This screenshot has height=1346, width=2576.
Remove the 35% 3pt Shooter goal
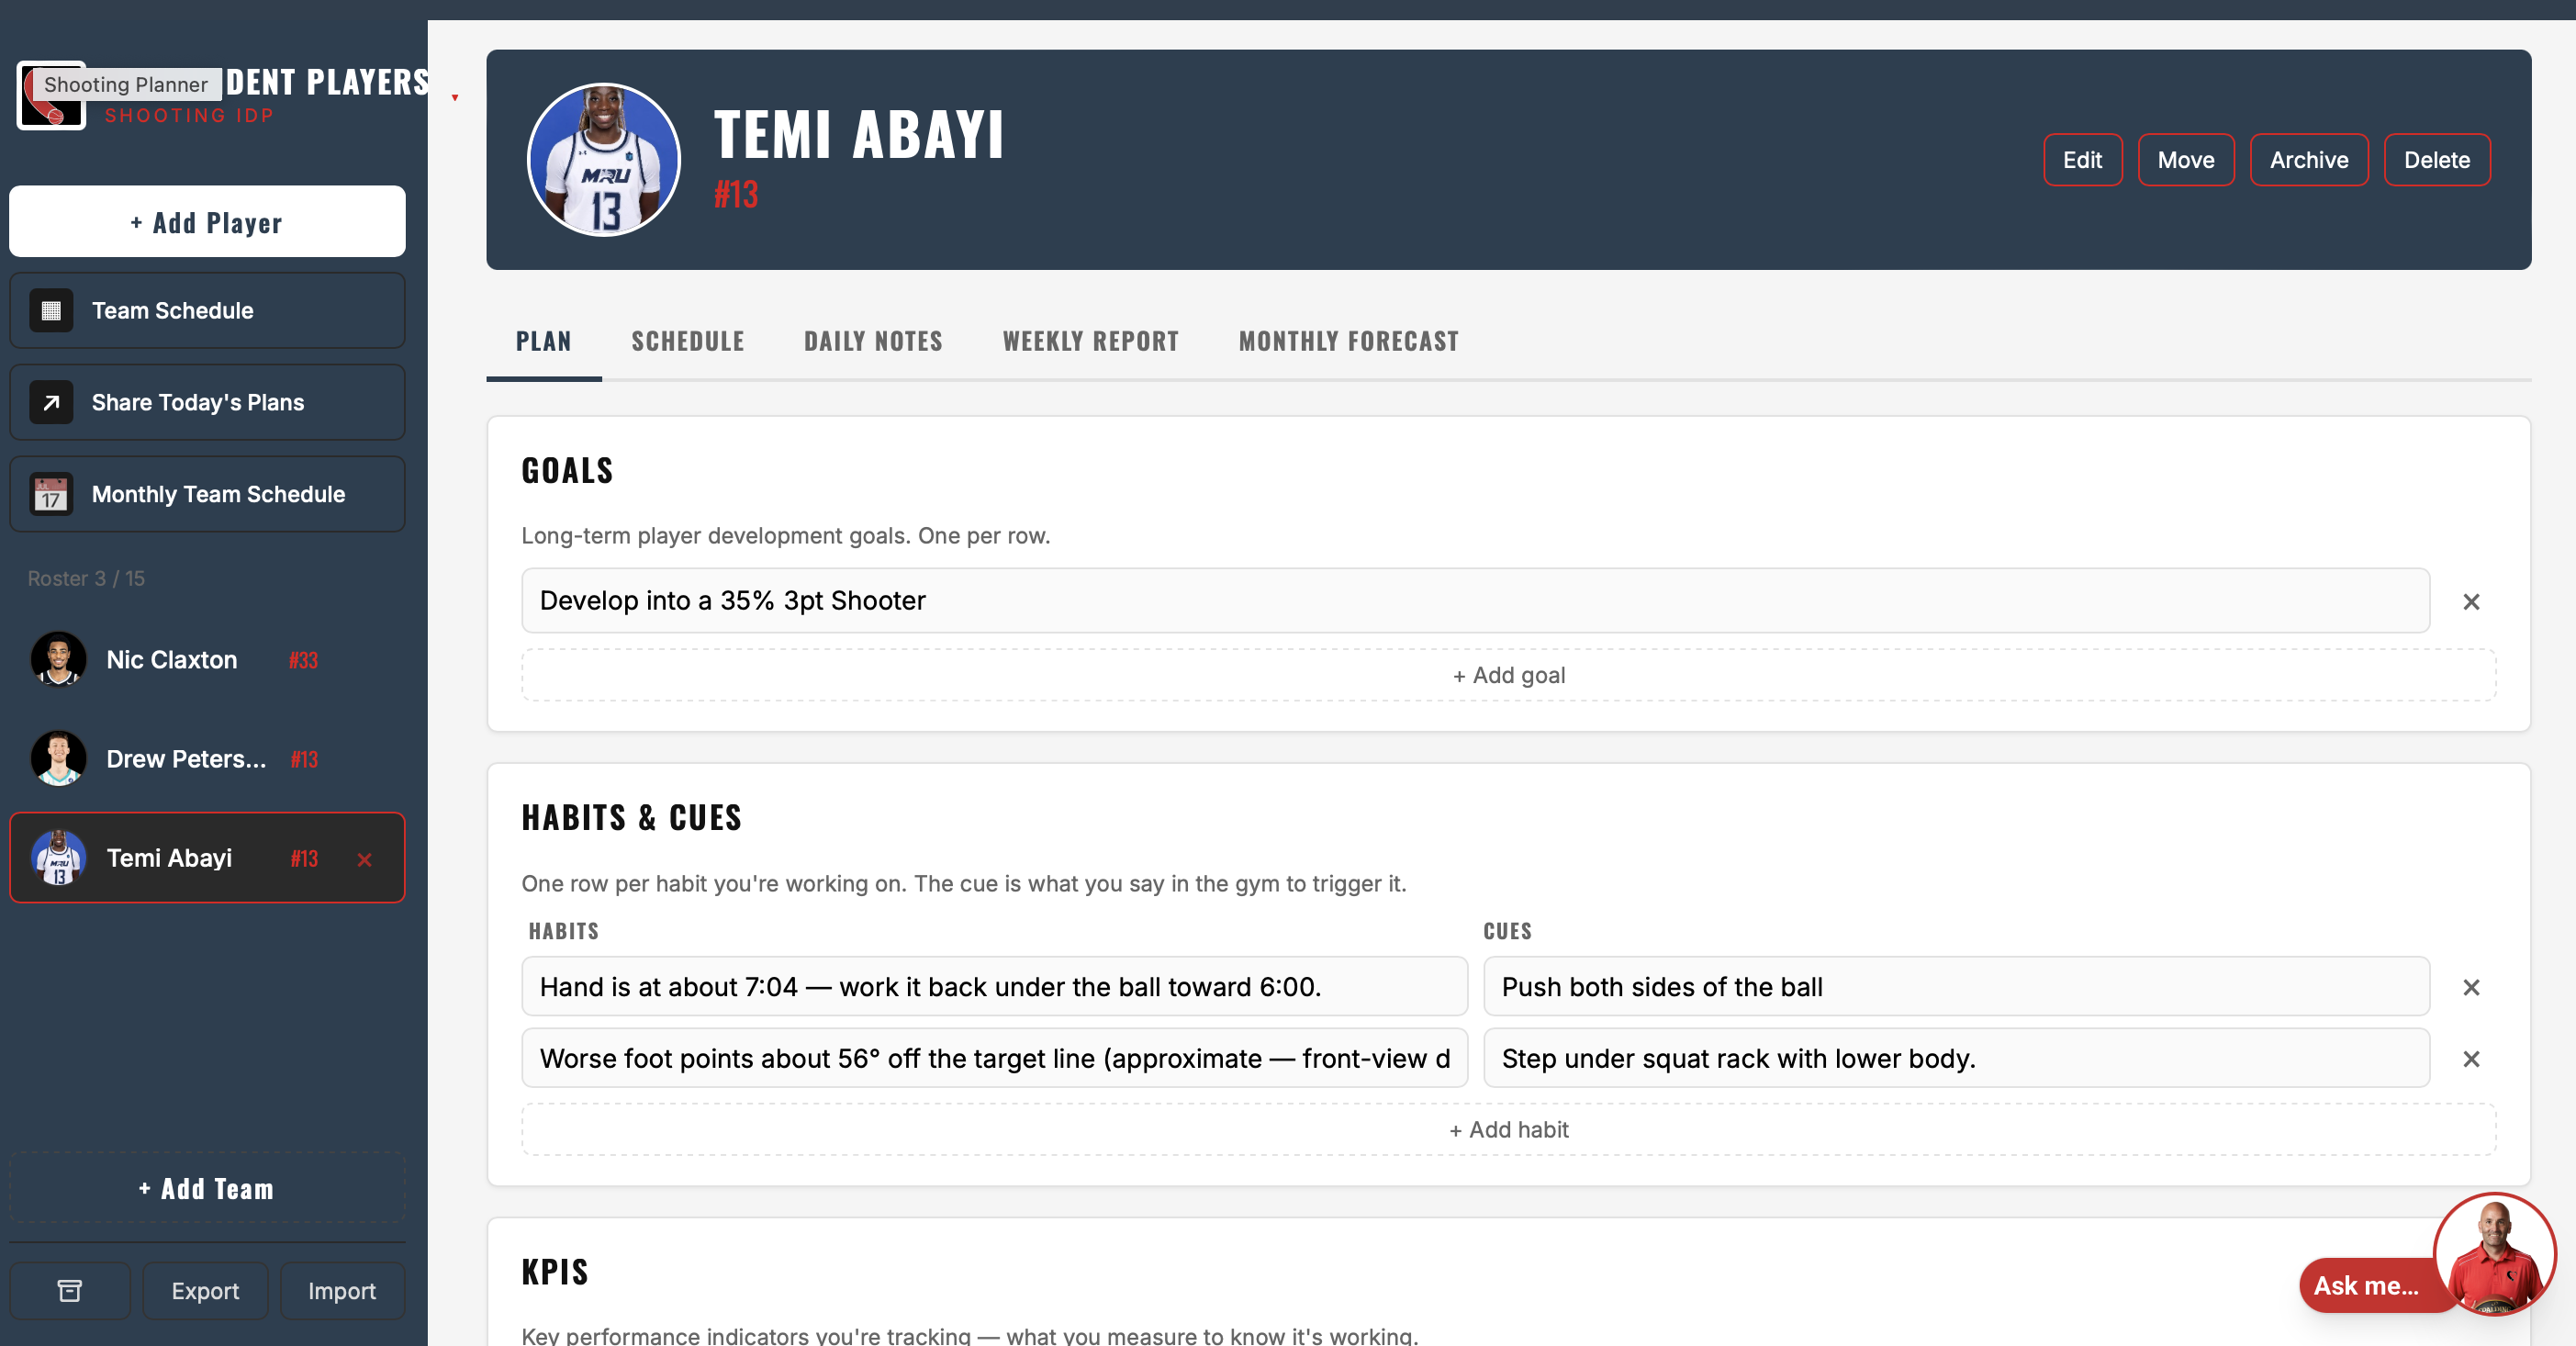point(2471,602)
